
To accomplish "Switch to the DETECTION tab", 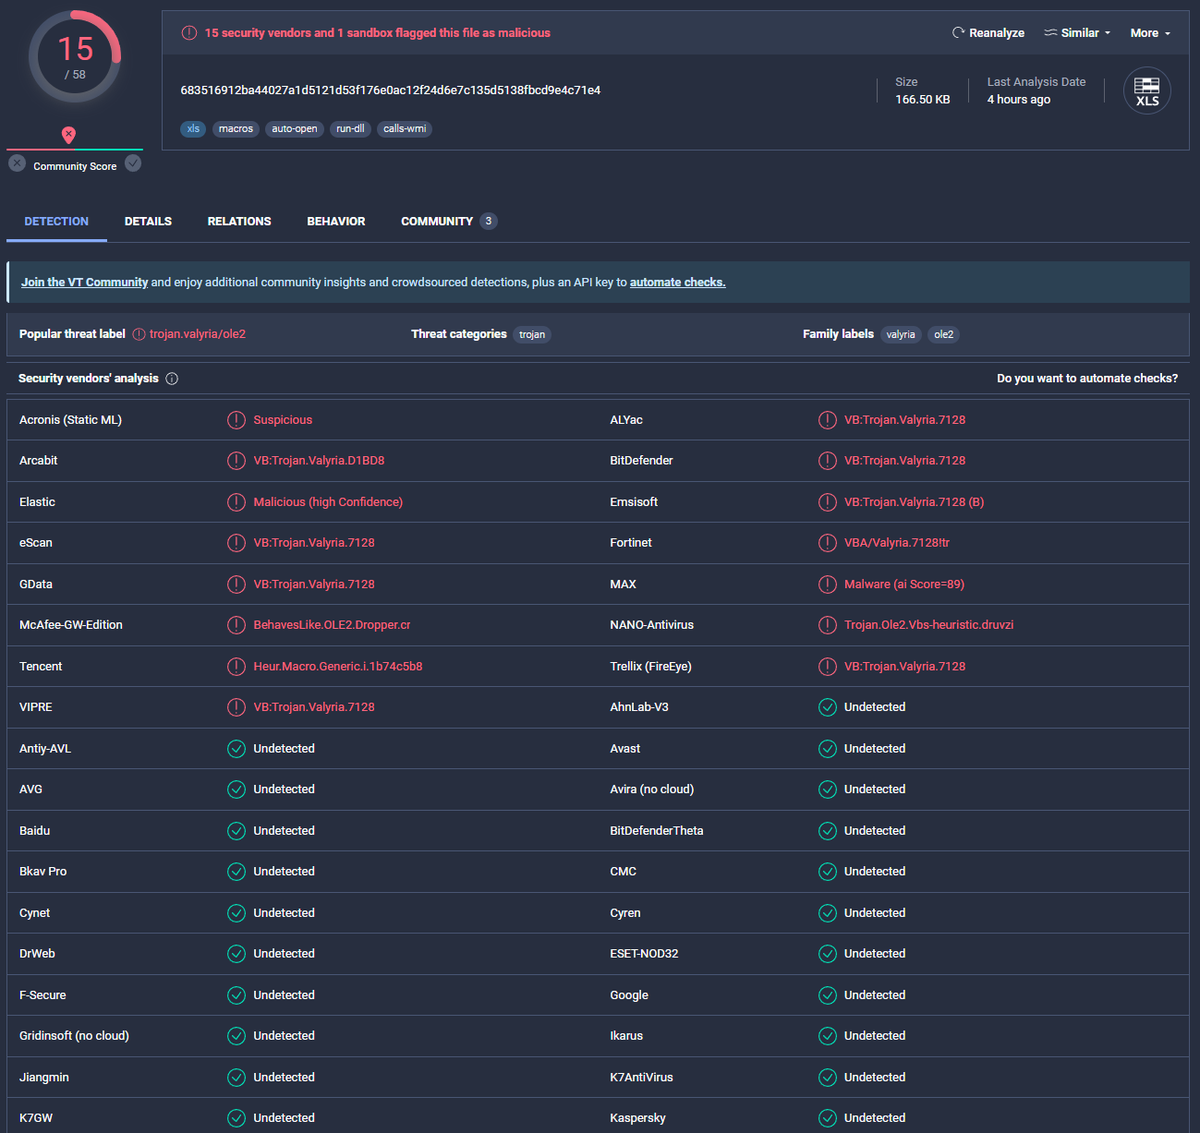I will point(56,221).
